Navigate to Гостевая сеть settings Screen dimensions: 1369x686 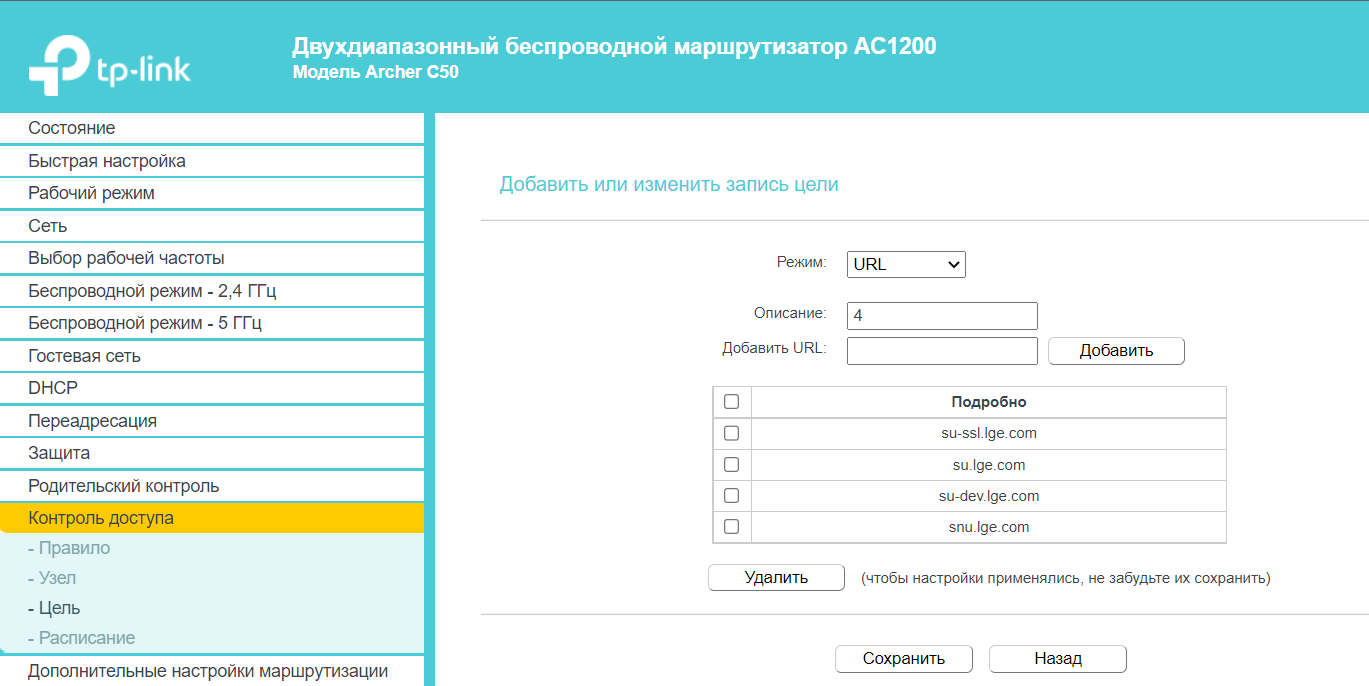pyautogui.click(x=85, y=356)
